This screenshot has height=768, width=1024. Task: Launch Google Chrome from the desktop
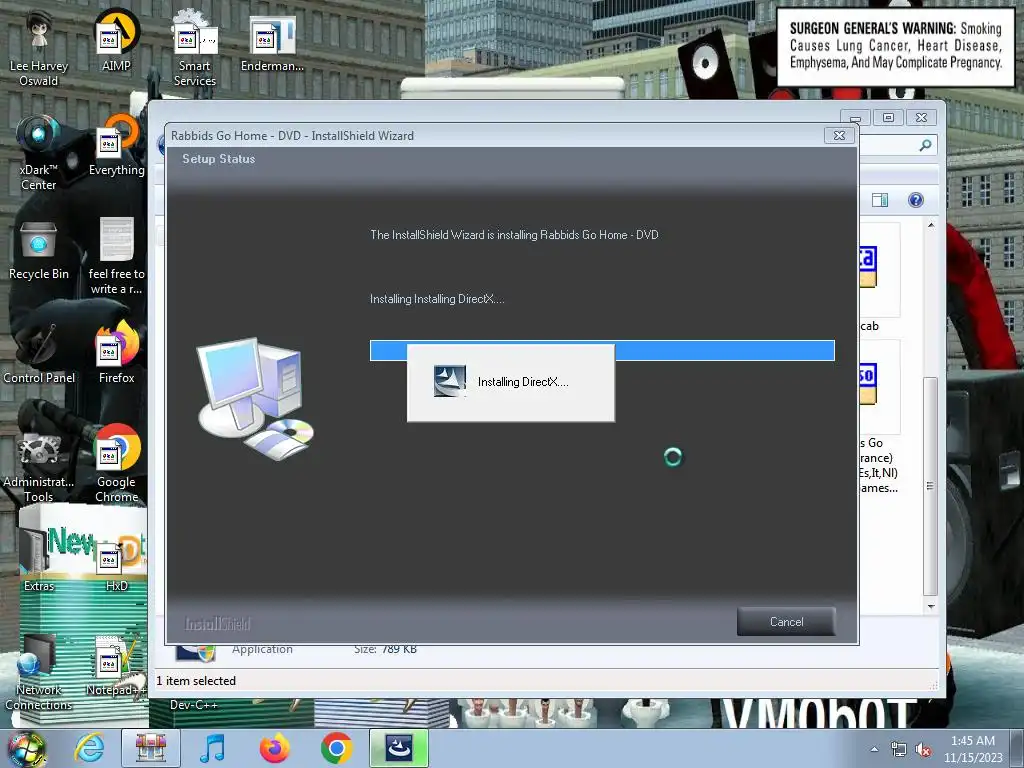click(x=116, y=464)
